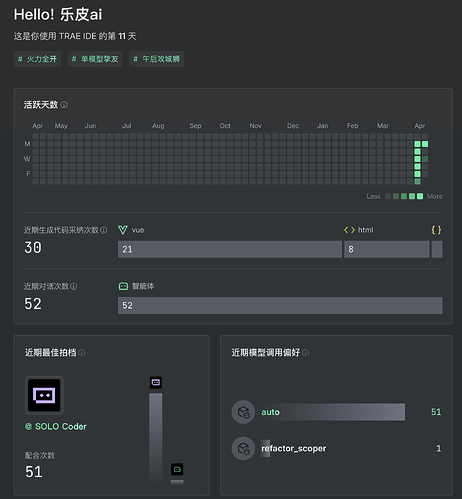Click the 第 11 天 usage subtitle
462x499 pixels.
[75, 36]
